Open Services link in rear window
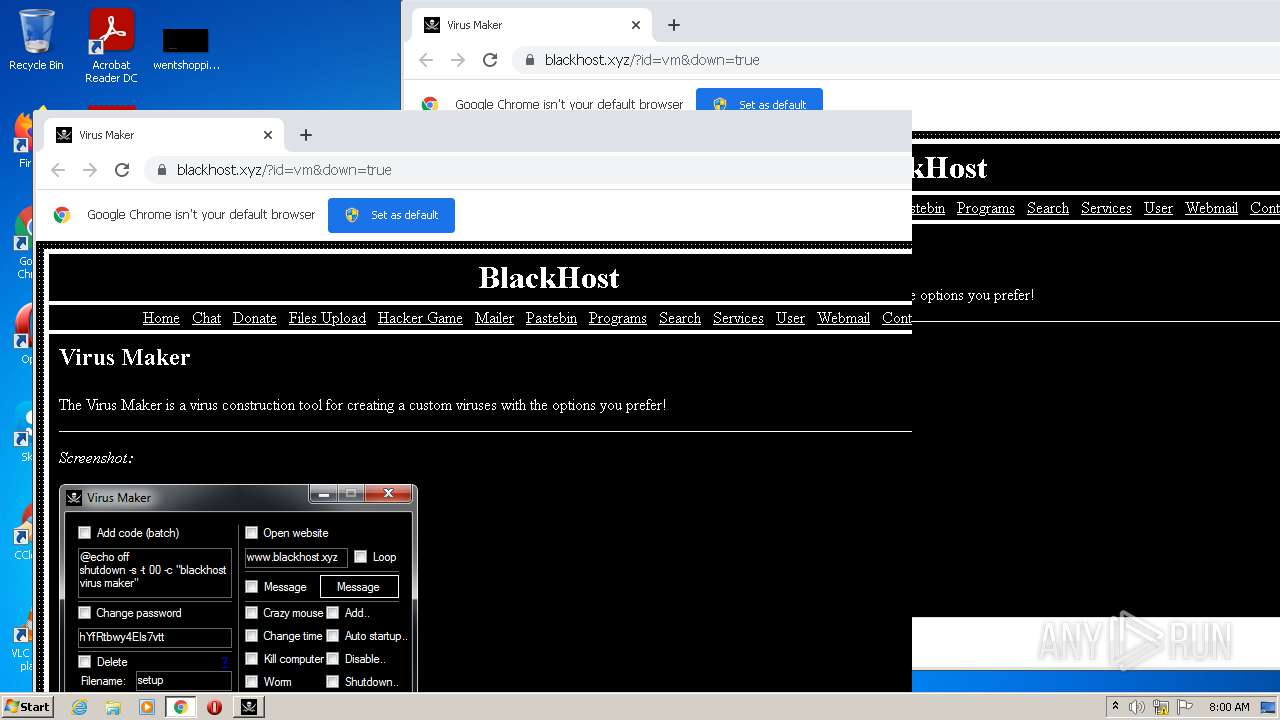The image size is (1280, 720). coord(1106,208)
